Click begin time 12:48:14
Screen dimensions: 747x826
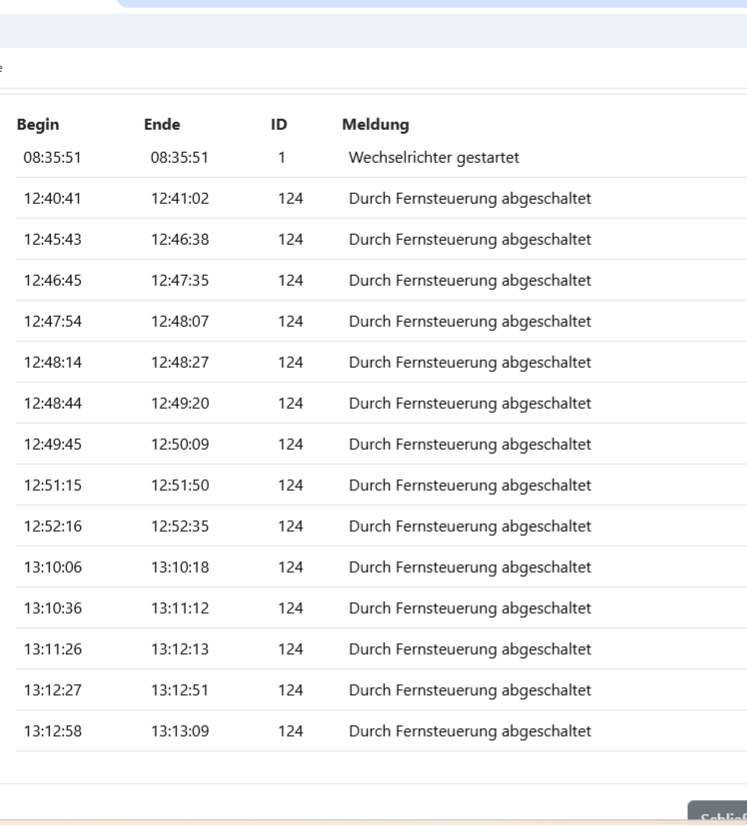pos(53,362)
